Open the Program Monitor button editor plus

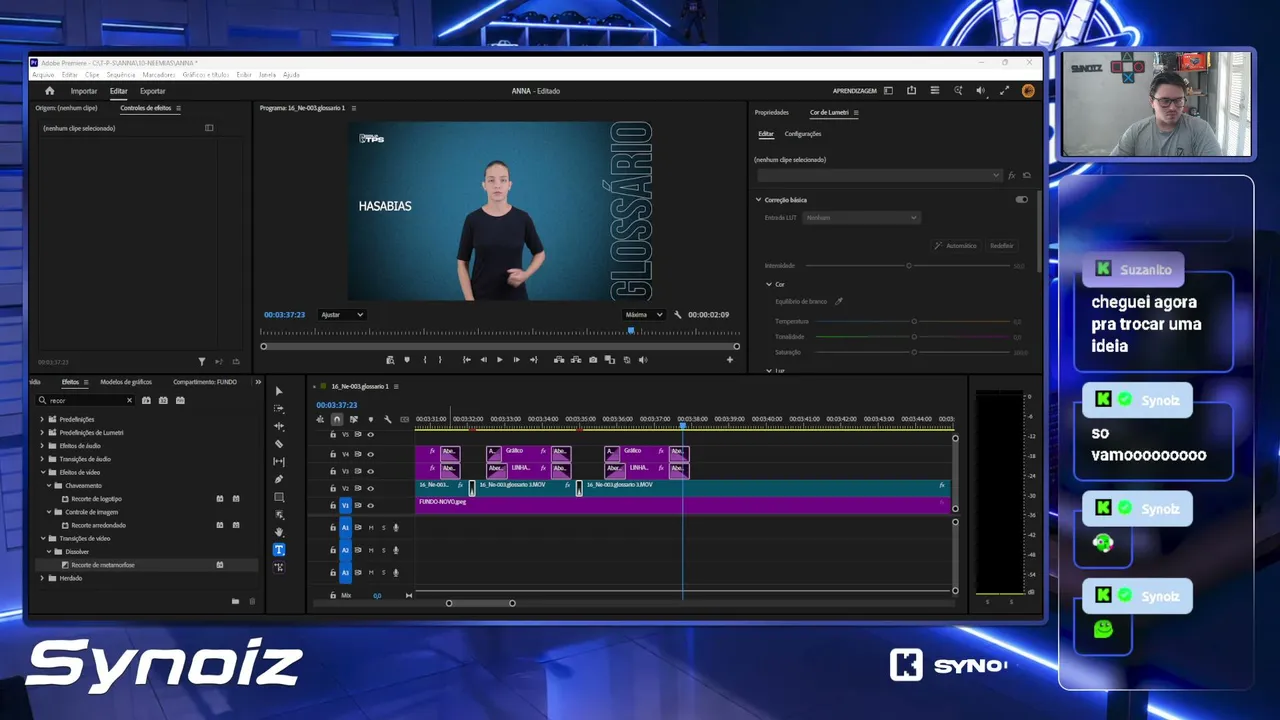[x=730, y=360]
